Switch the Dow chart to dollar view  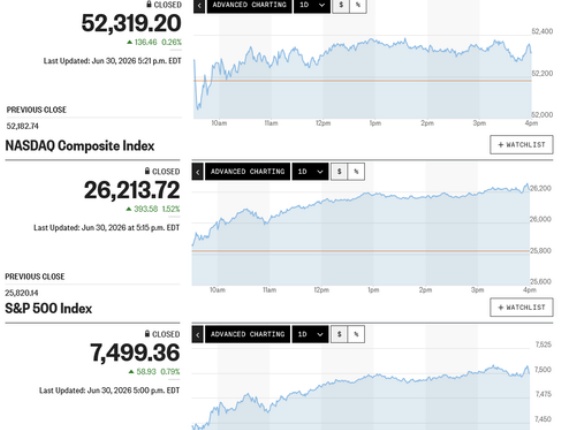341,6
